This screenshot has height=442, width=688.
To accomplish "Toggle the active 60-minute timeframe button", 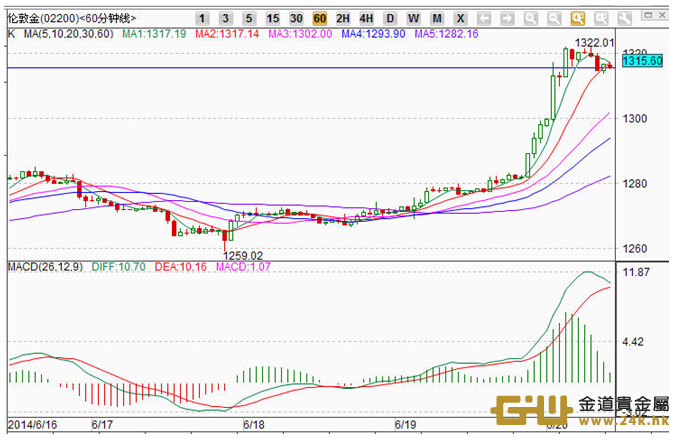I will pos(319,19).
